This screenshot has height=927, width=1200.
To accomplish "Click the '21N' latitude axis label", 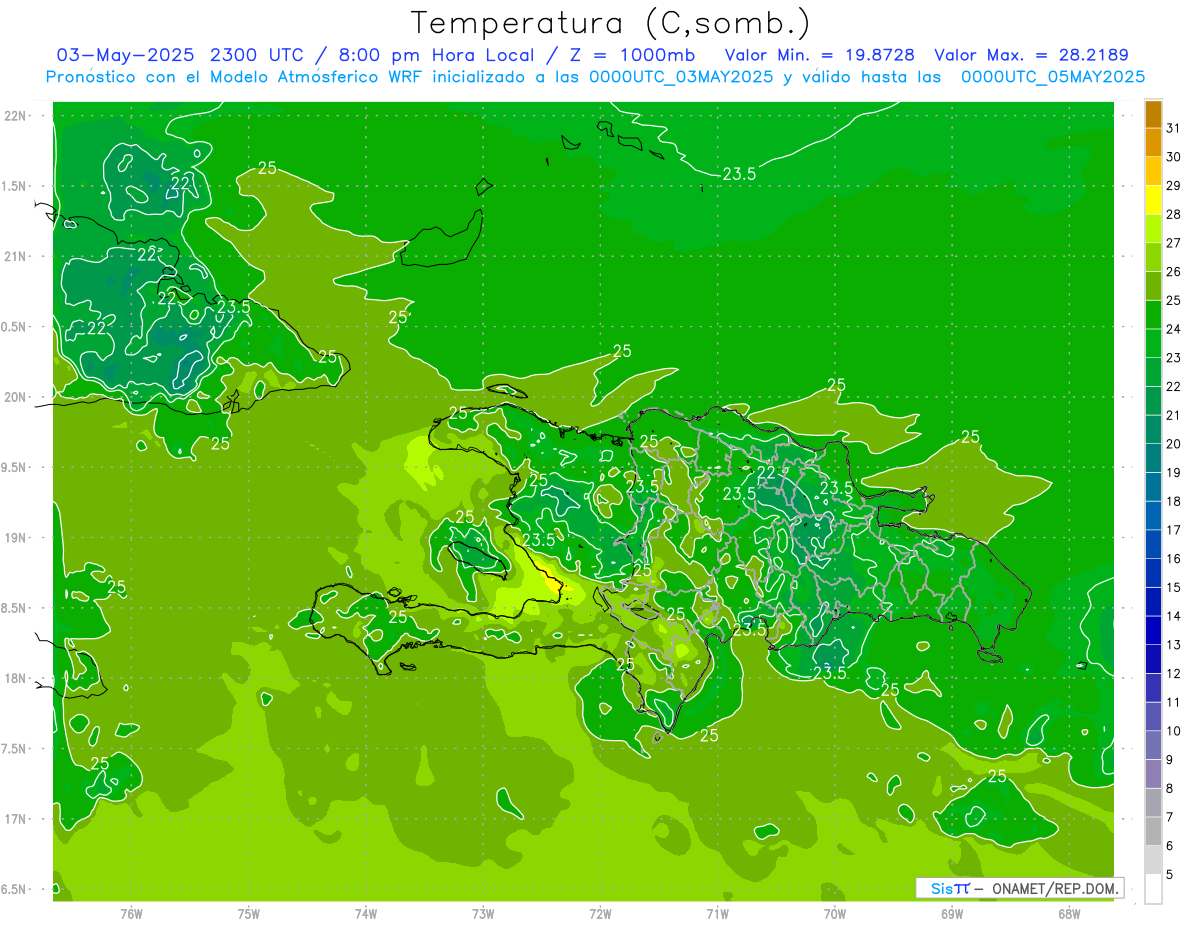I will [x=15, y=256].
